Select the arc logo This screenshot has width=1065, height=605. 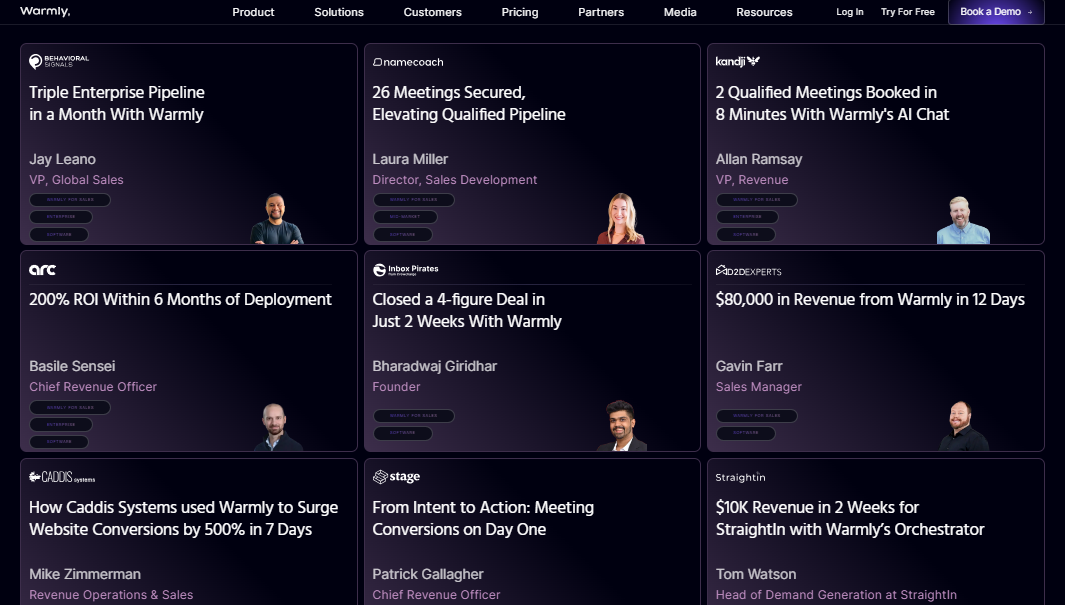point(42,270)
